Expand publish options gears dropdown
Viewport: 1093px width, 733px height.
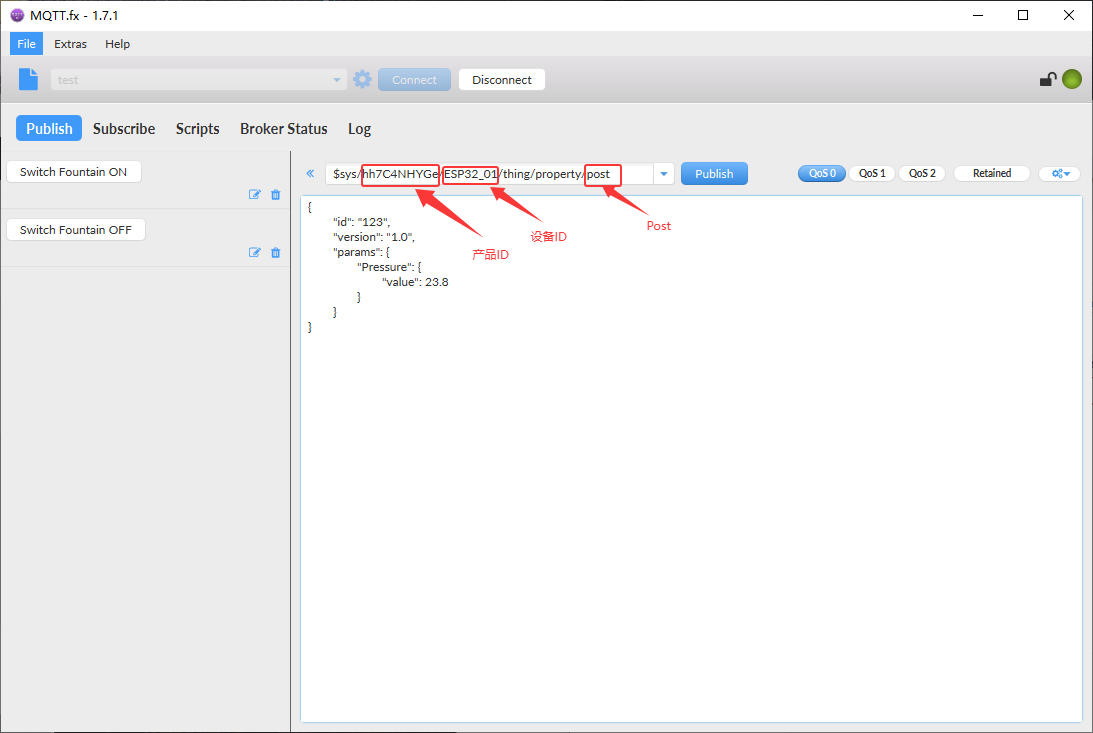tap(1060, 173)
